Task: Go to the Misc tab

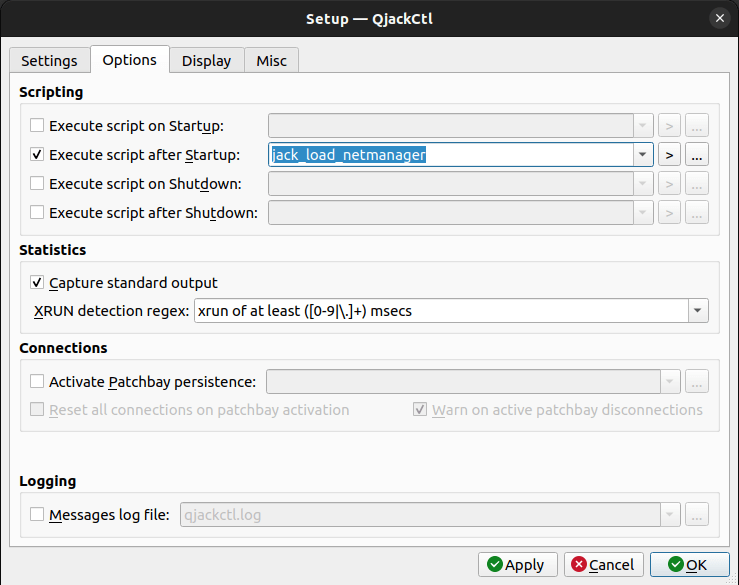Action: coord(271,61)
